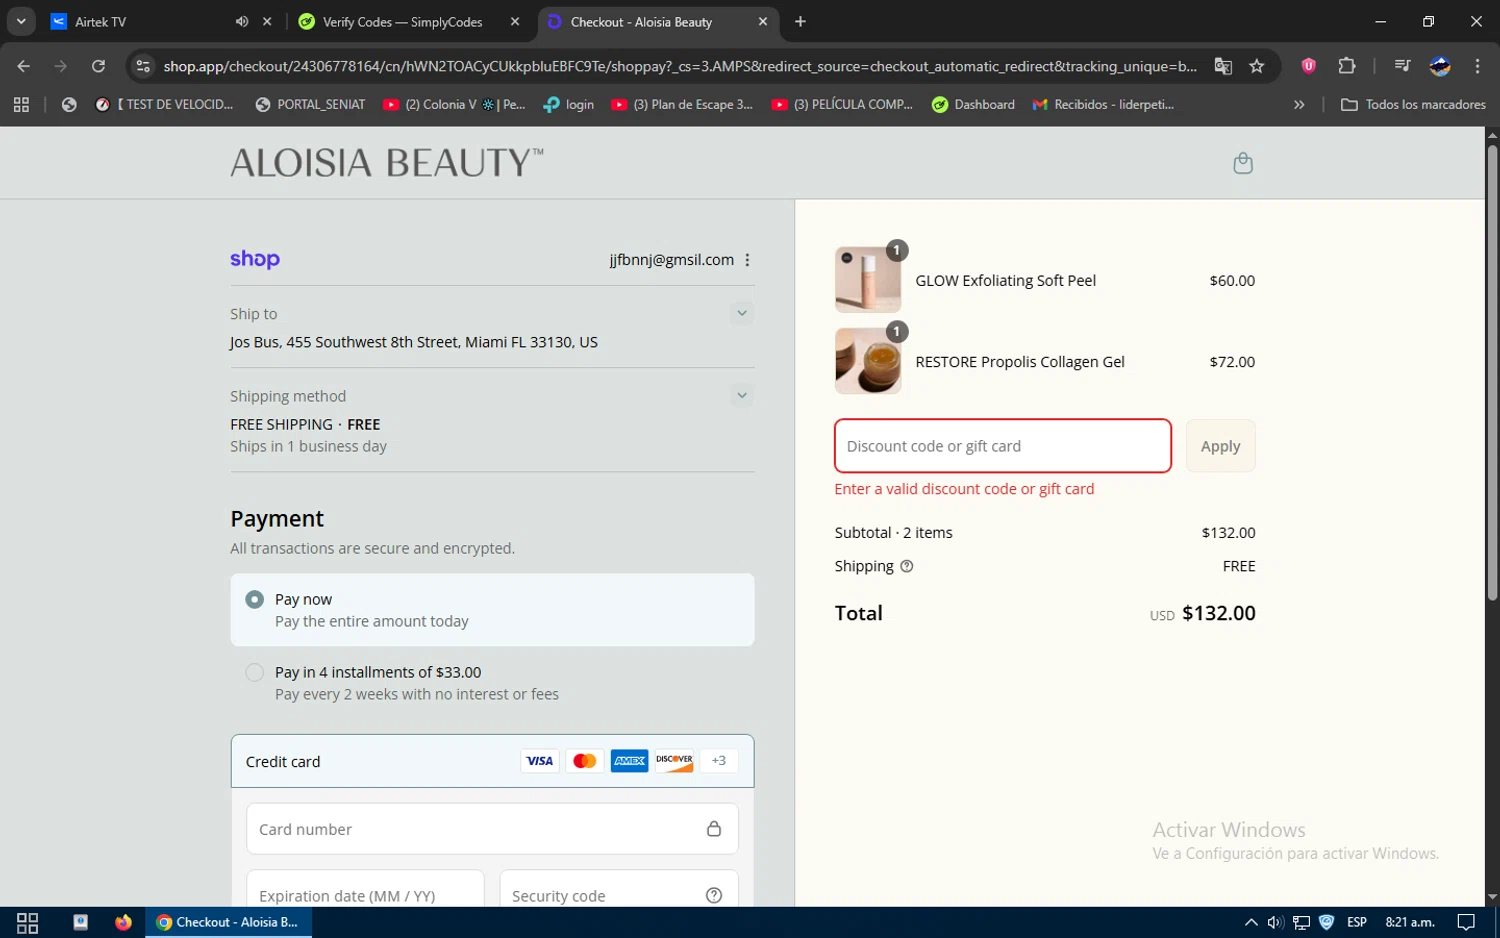Open the PORTAL_SENIAT bookmark
Viewport: 1500px width, 938px height.
[x=311, y=104]
